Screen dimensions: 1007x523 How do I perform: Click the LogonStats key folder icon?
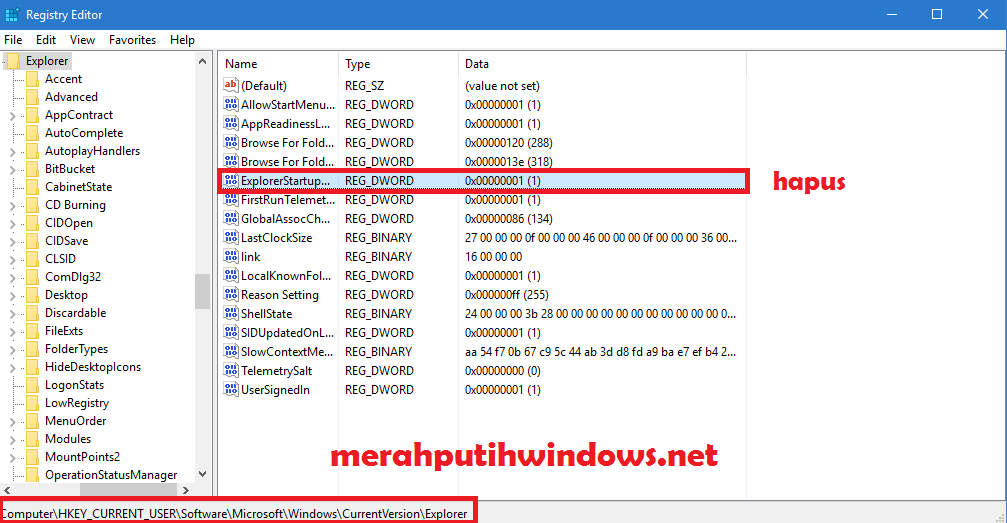pos(33,385)
